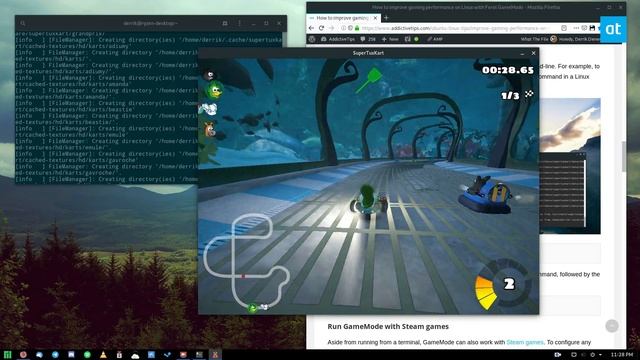Click the power icon in the system tray

592,355
